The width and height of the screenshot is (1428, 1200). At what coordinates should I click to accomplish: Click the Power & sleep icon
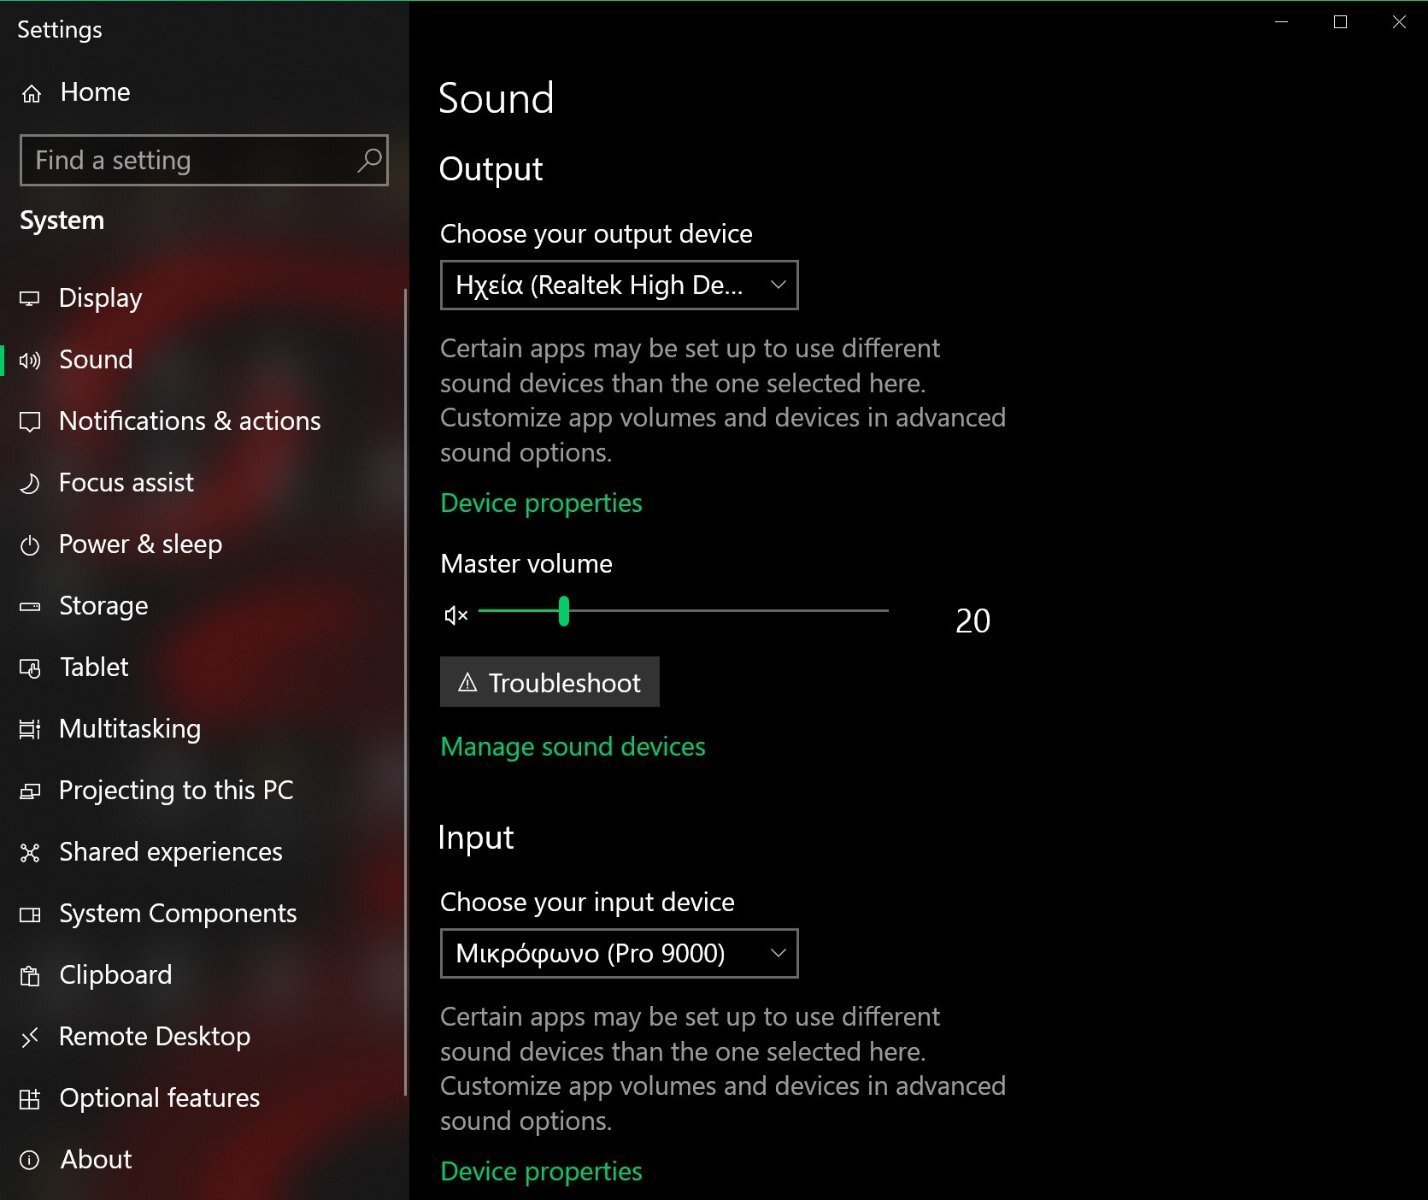(x=30, y=545)
